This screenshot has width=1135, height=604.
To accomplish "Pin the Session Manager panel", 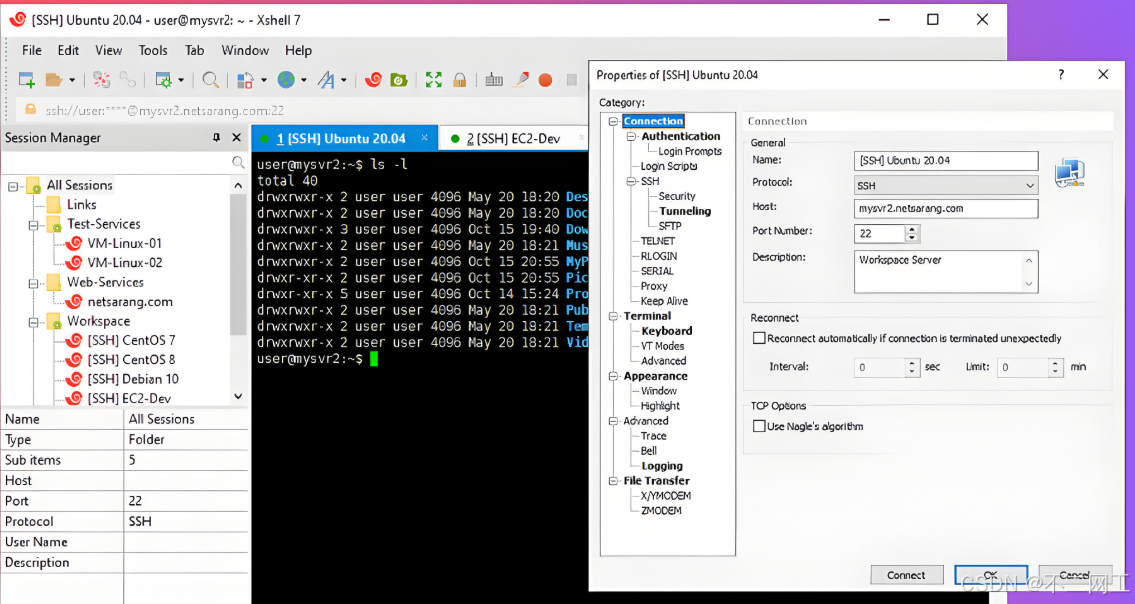I will pos(216,138).
